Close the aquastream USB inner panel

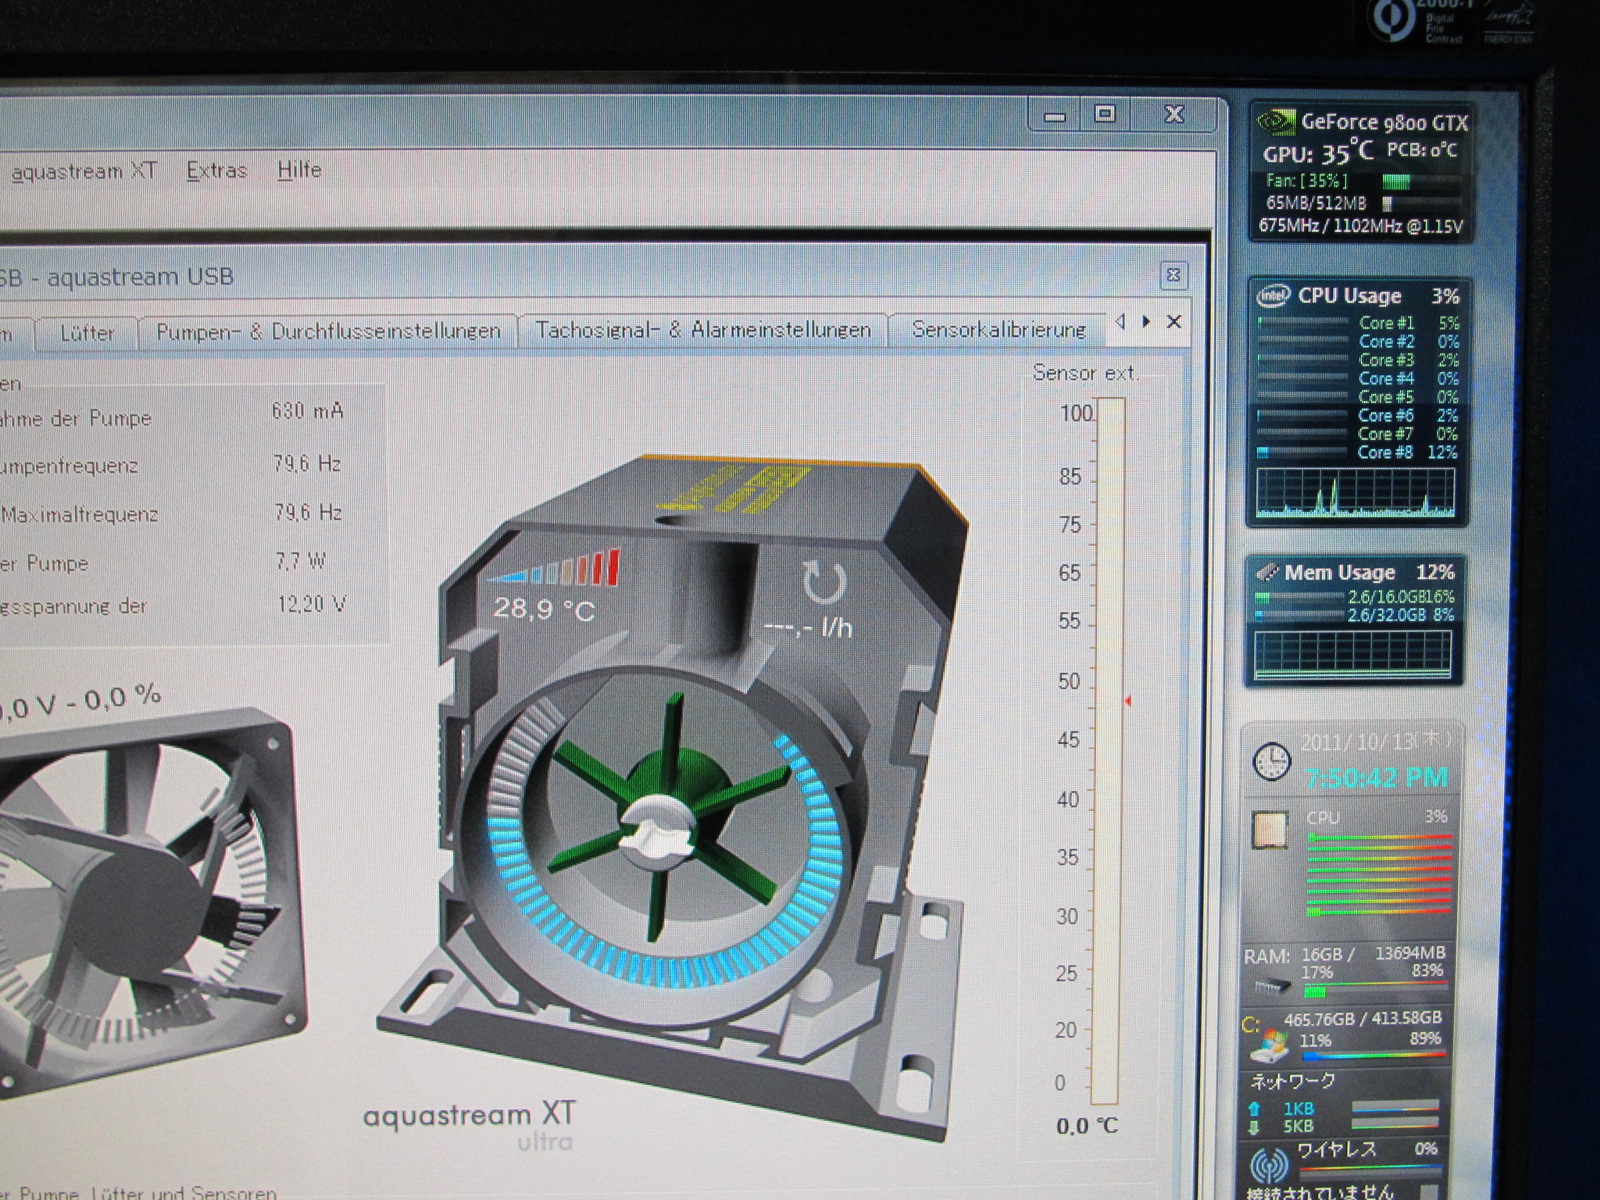pos(1173,275)
